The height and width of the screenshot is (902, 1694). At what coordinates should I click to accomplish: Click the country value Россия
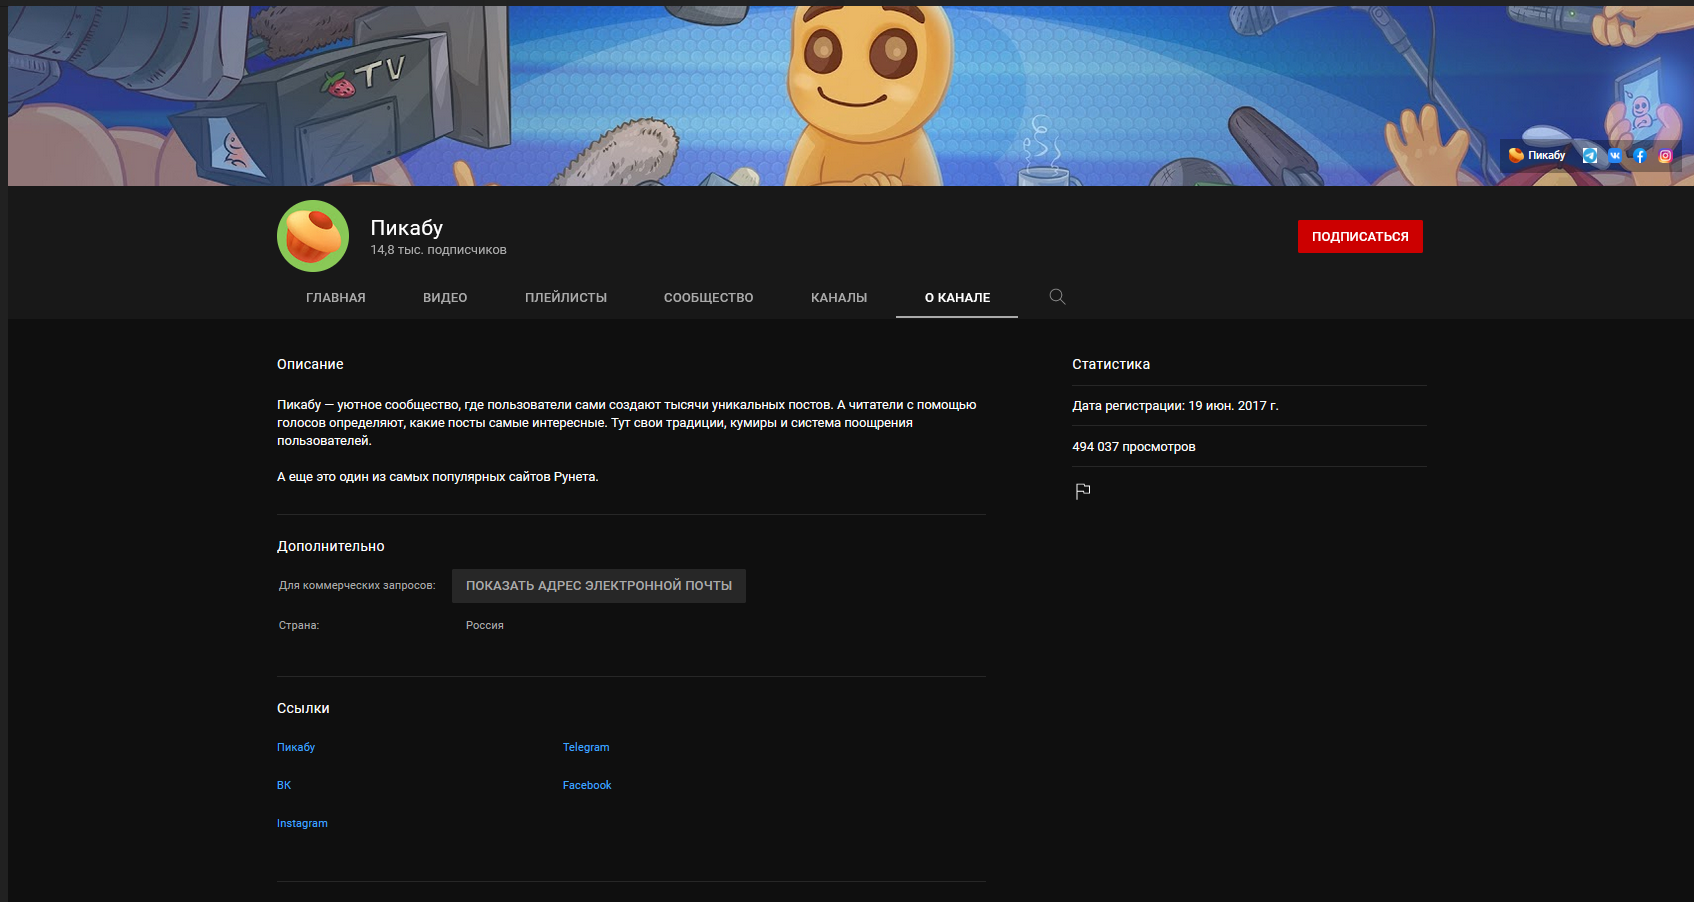[485, 625]
